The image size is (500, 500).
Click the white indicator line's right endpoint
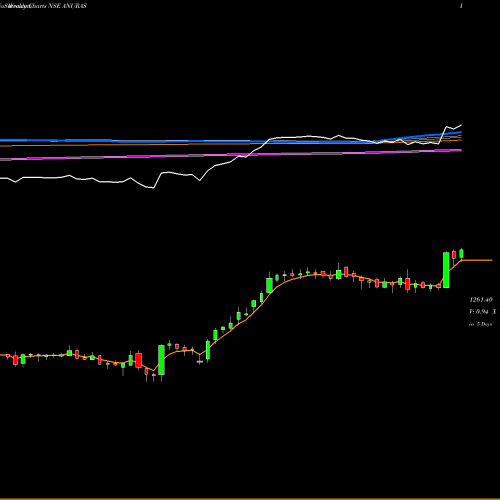pos(461,125)
